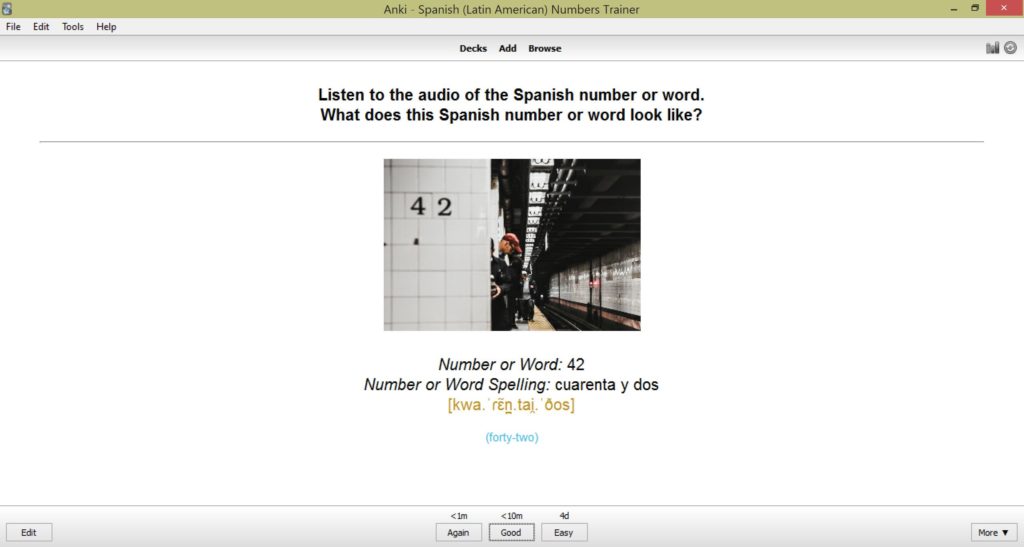This screenshot has height=547, width=1024.
Task: Click the '<10m' interval label
Action: pyautogui.click(x=511, y=516)
